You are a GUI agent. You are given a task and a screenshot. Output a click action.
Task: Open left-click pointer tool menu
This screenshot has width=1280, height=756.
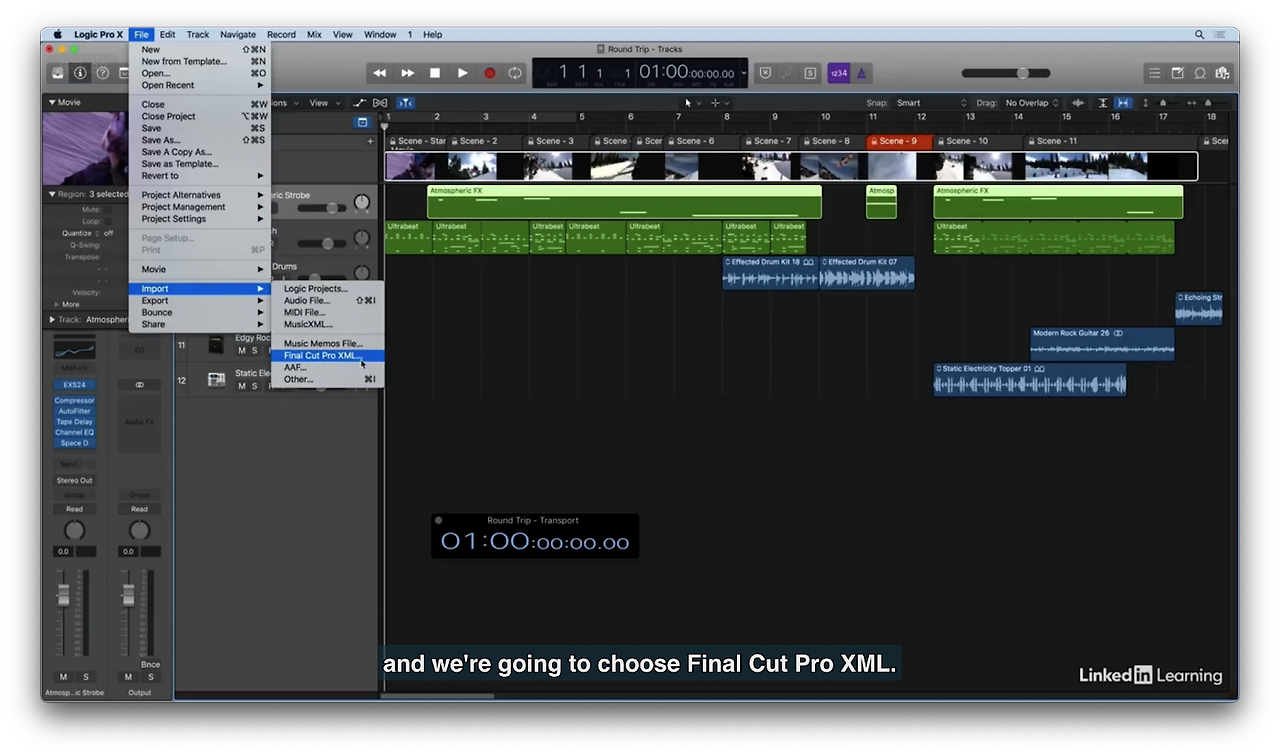(693, 103)
